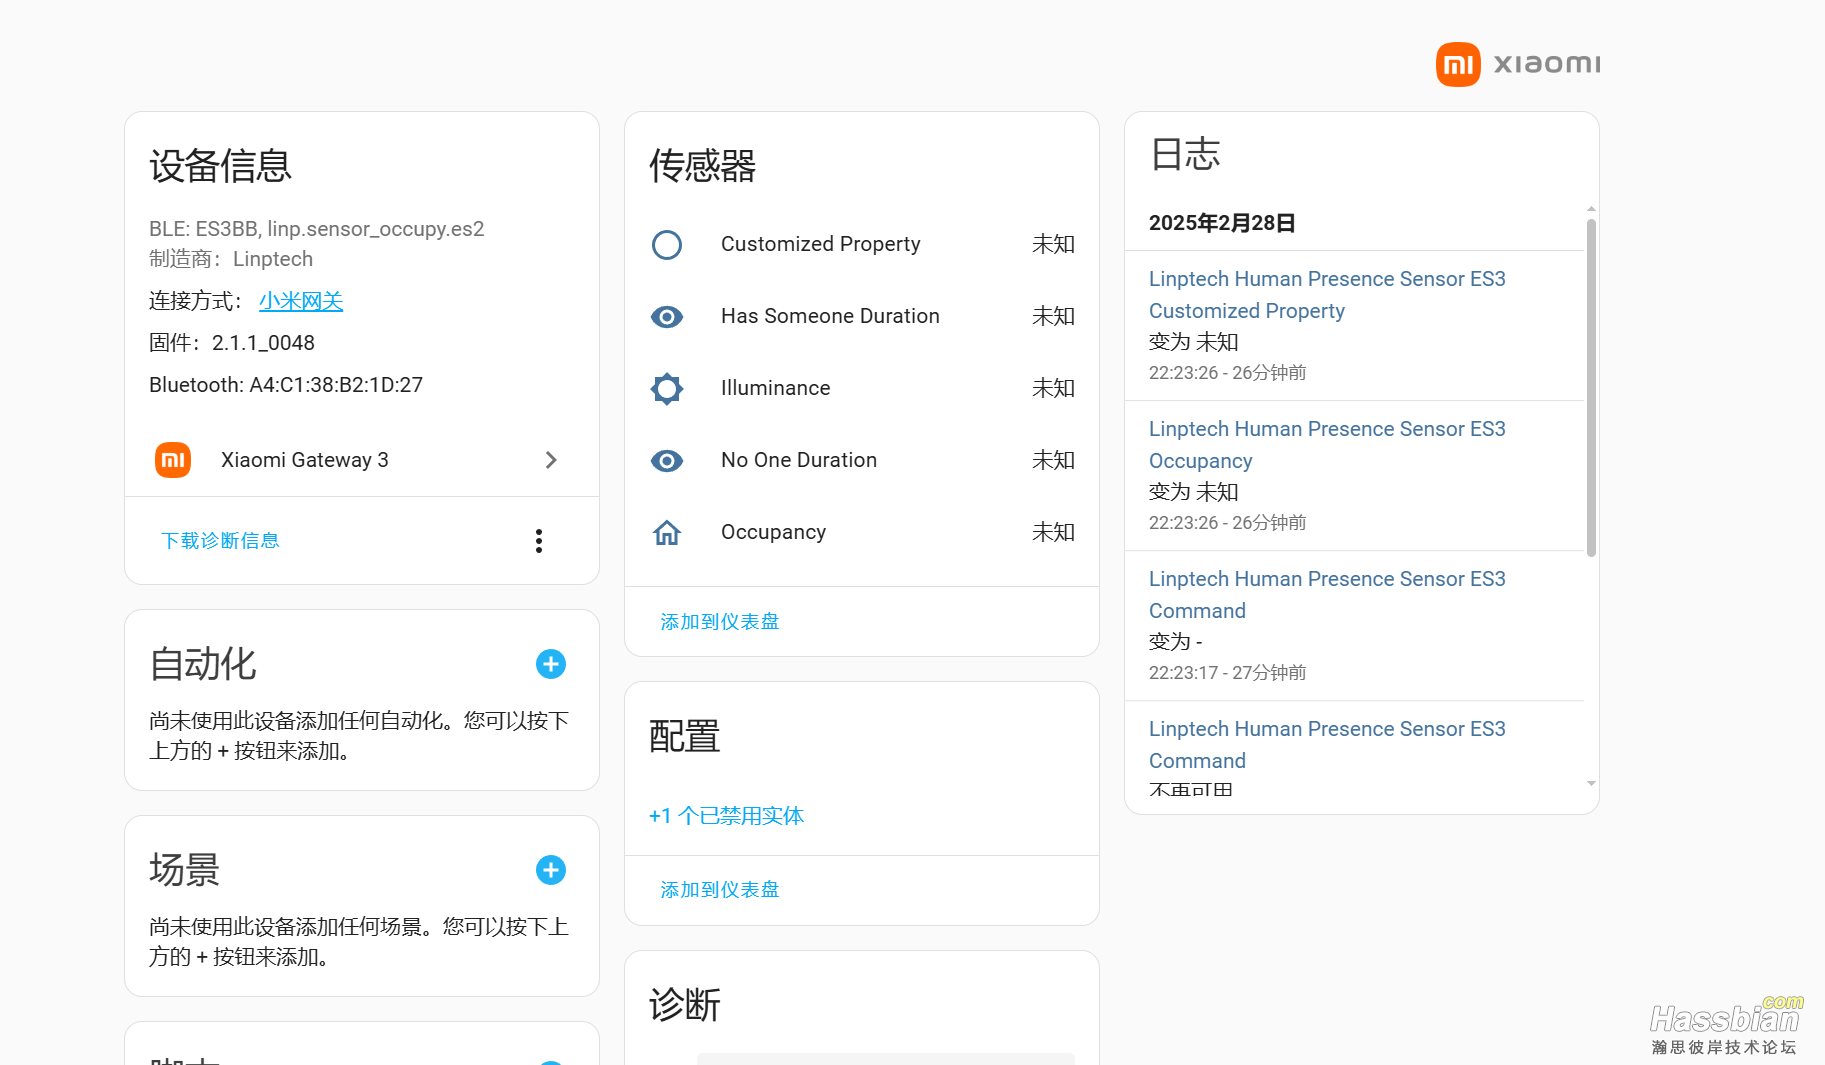Click the log scrollbar up arrow
1825x1065 pixels.
point(1591,209)
